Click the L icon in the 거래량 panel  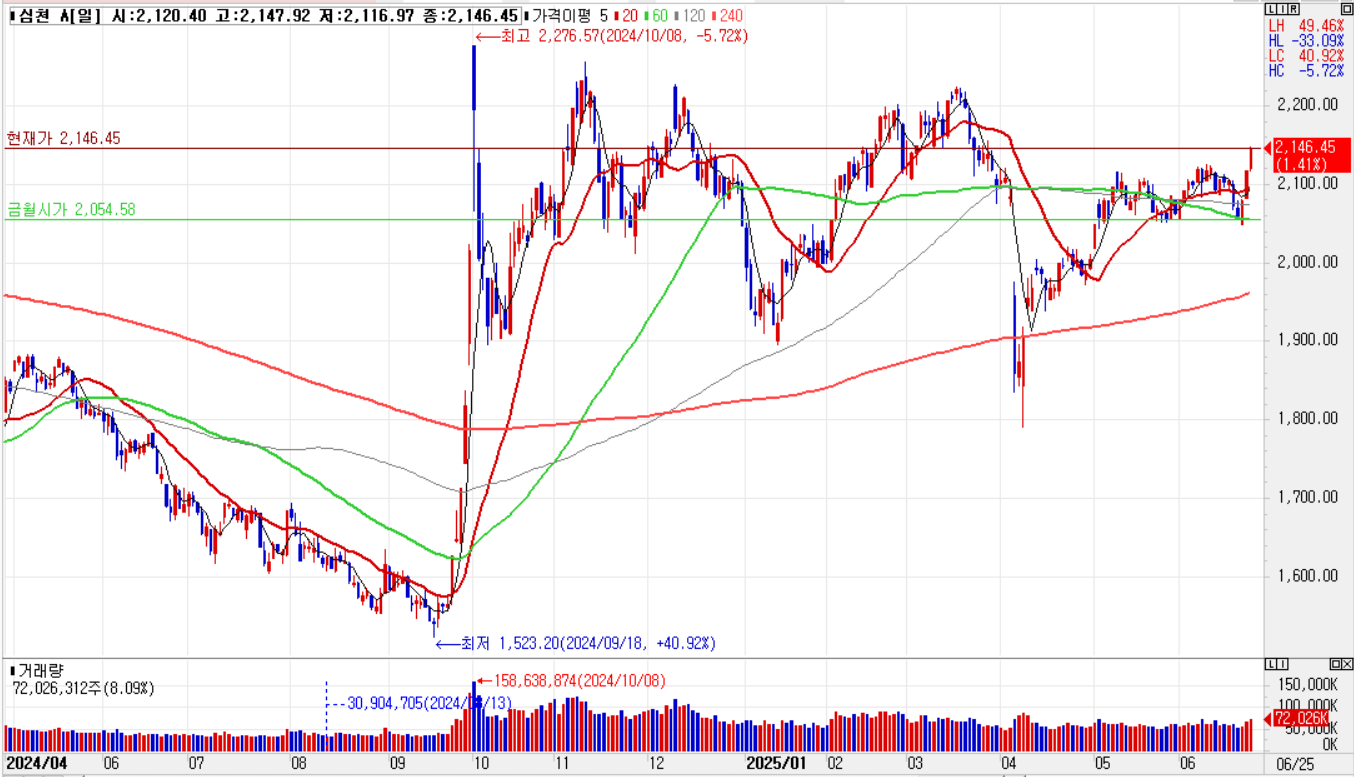point(1272,664)
